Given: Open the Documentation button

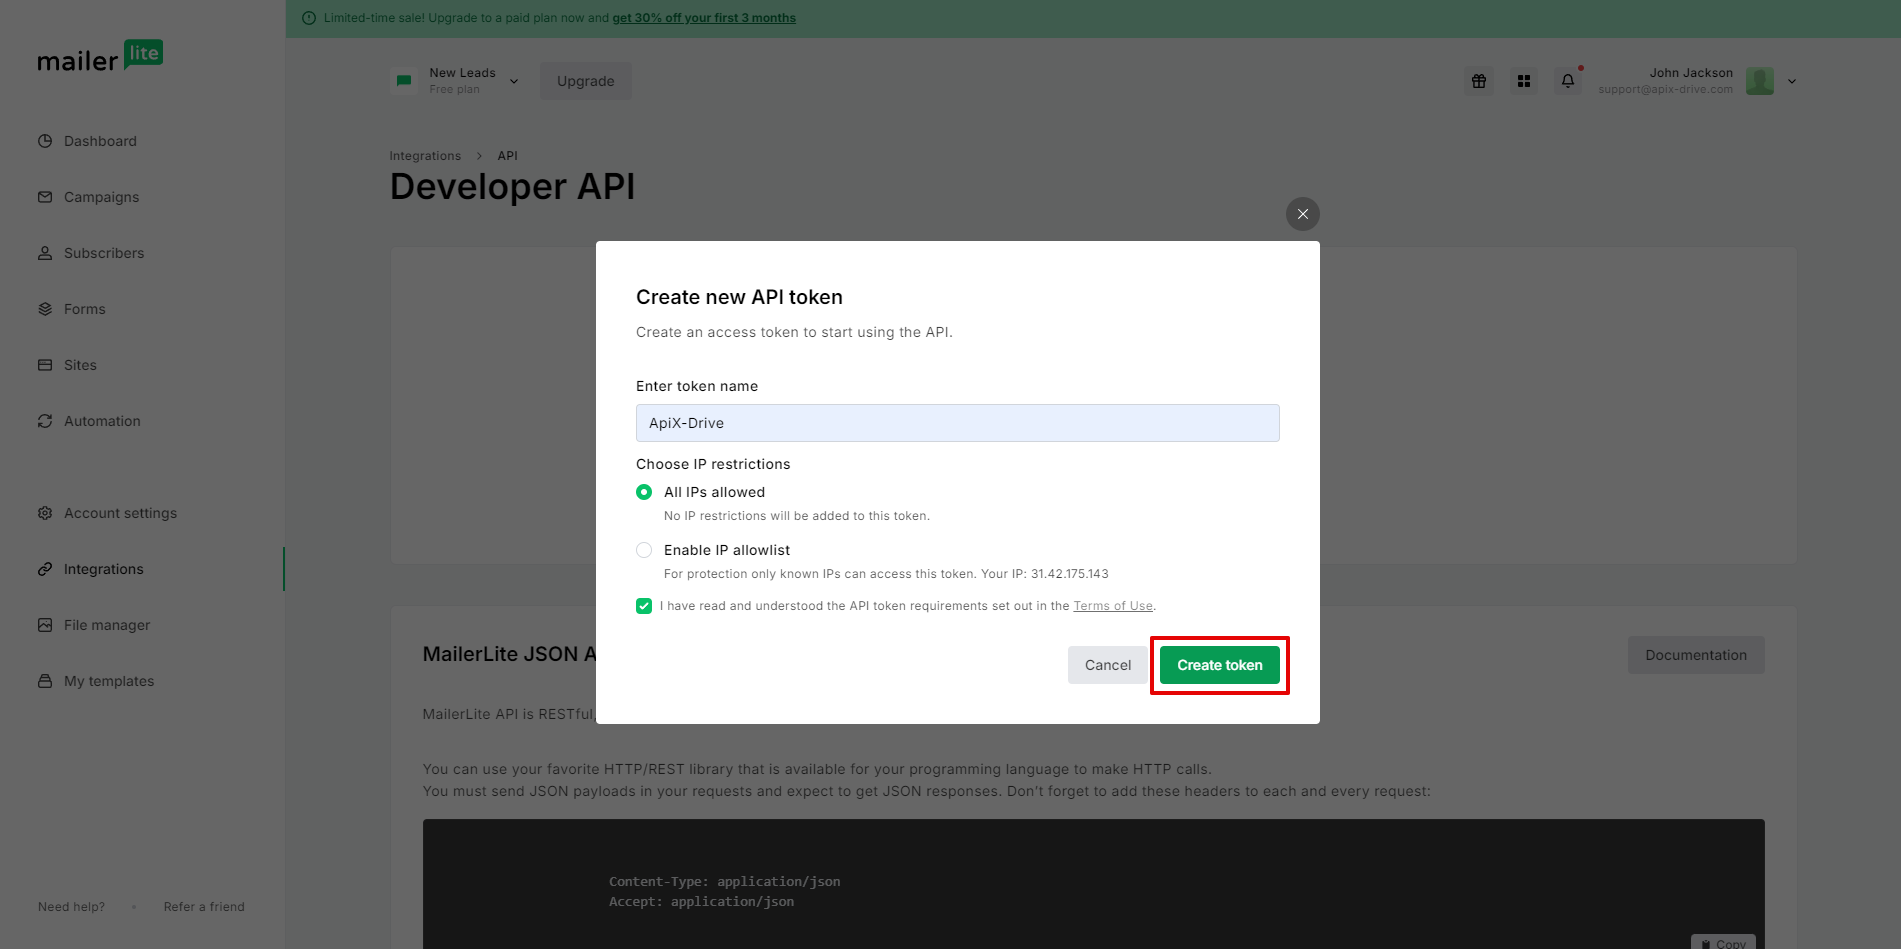Looking at the screenshot, I should 1696,655.
